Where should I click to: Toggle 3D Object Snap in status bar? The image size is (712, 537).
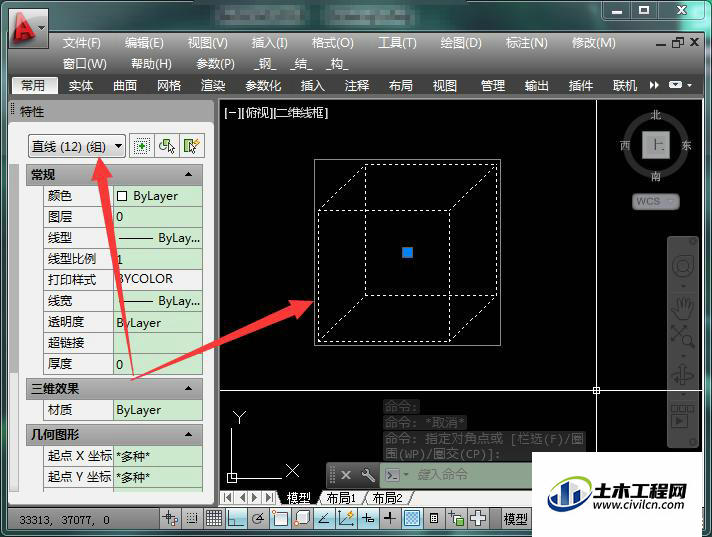tap(302, 518)
